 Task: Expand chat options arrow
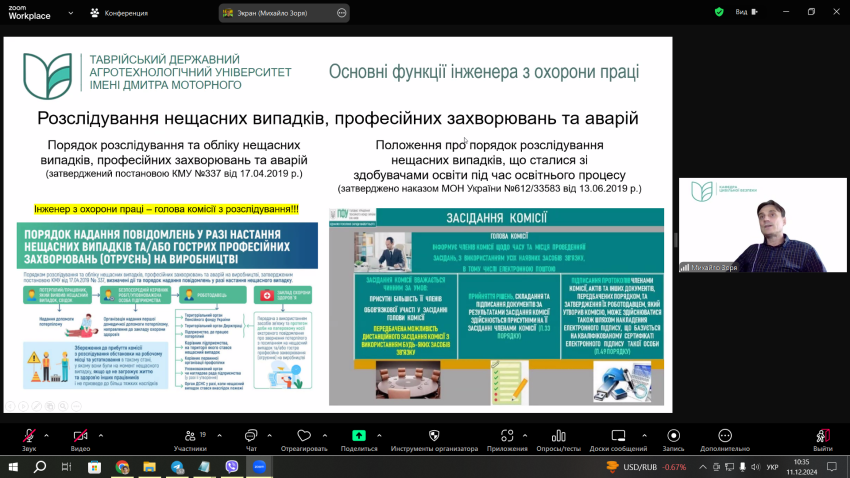269,436
